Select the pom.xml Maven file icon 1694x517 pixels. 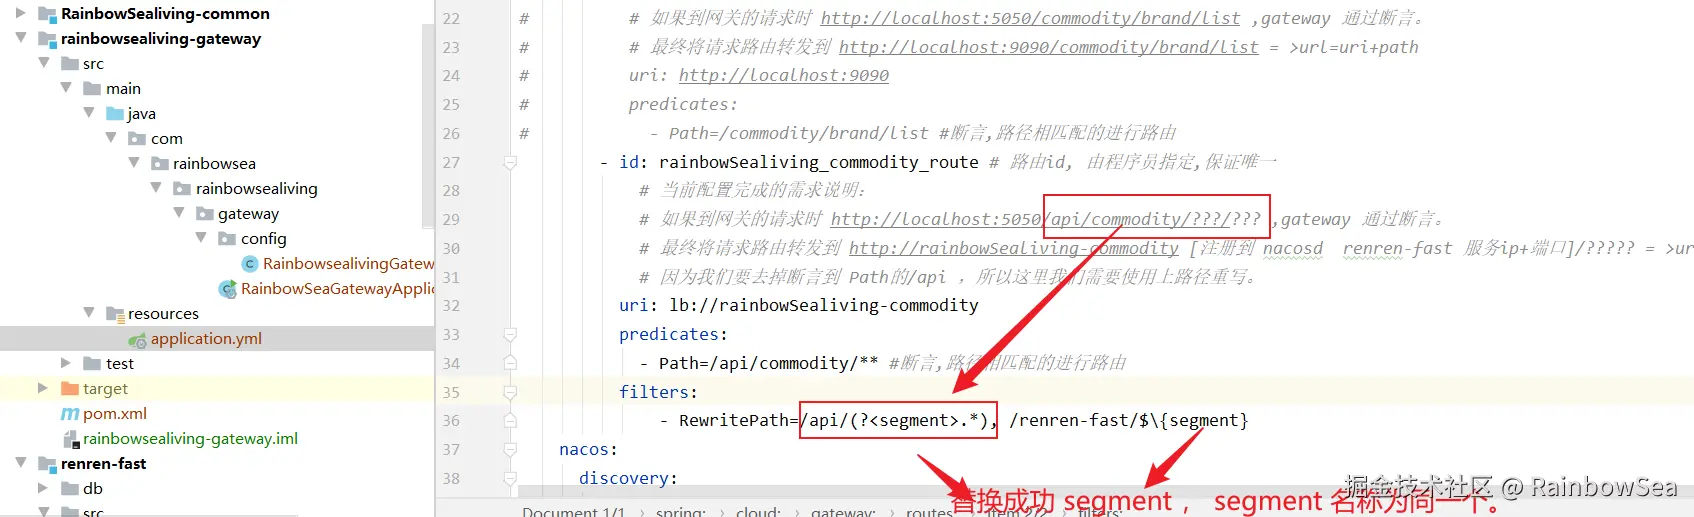(x=70, y=413)
